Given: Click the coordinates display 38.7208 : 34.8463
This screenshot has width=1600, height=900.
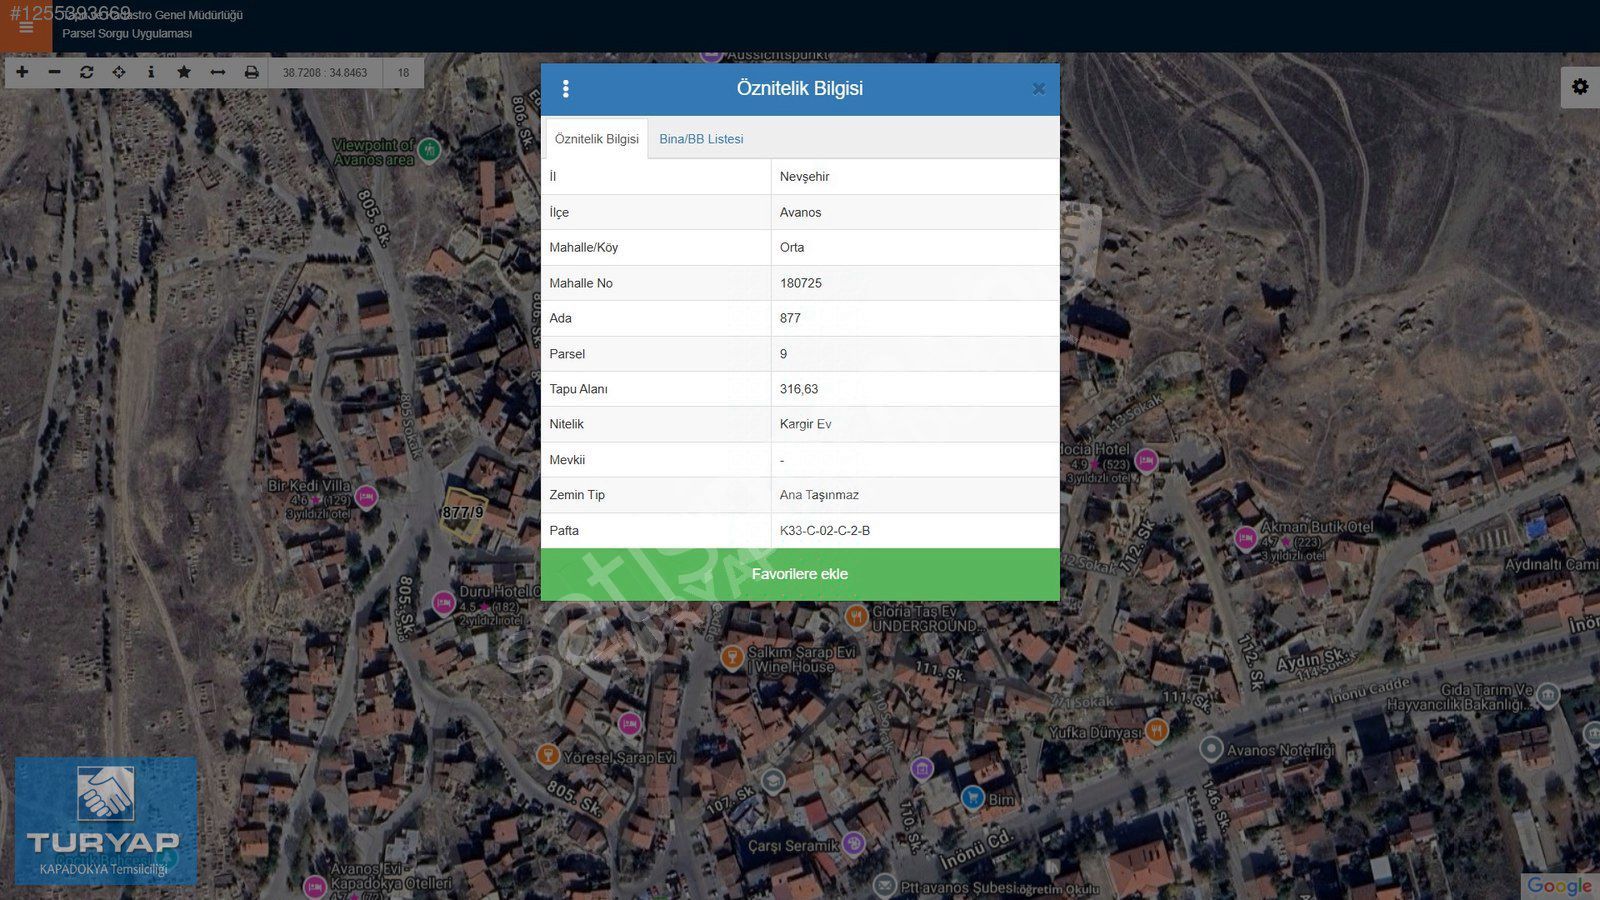Looking at the screenshot, I should pyautogui.click(x=325, y=73).
